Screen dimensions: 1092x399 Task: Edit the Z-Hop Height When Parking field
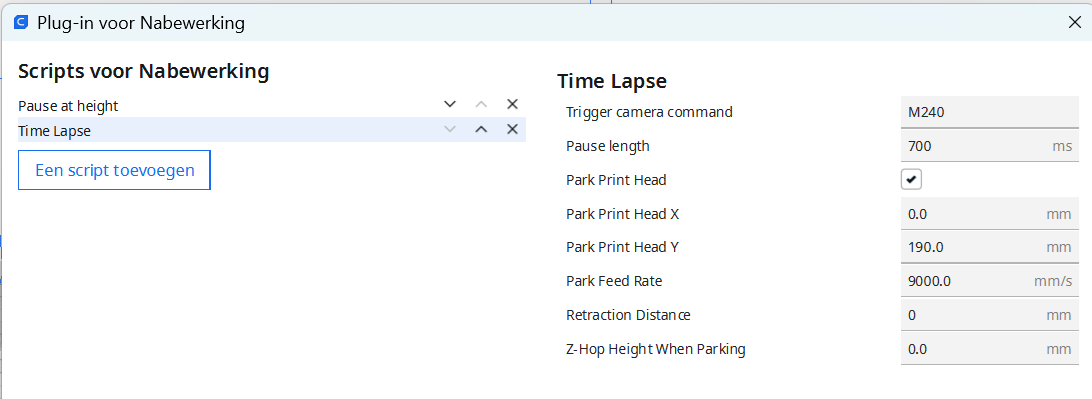[x=990, y=349]
